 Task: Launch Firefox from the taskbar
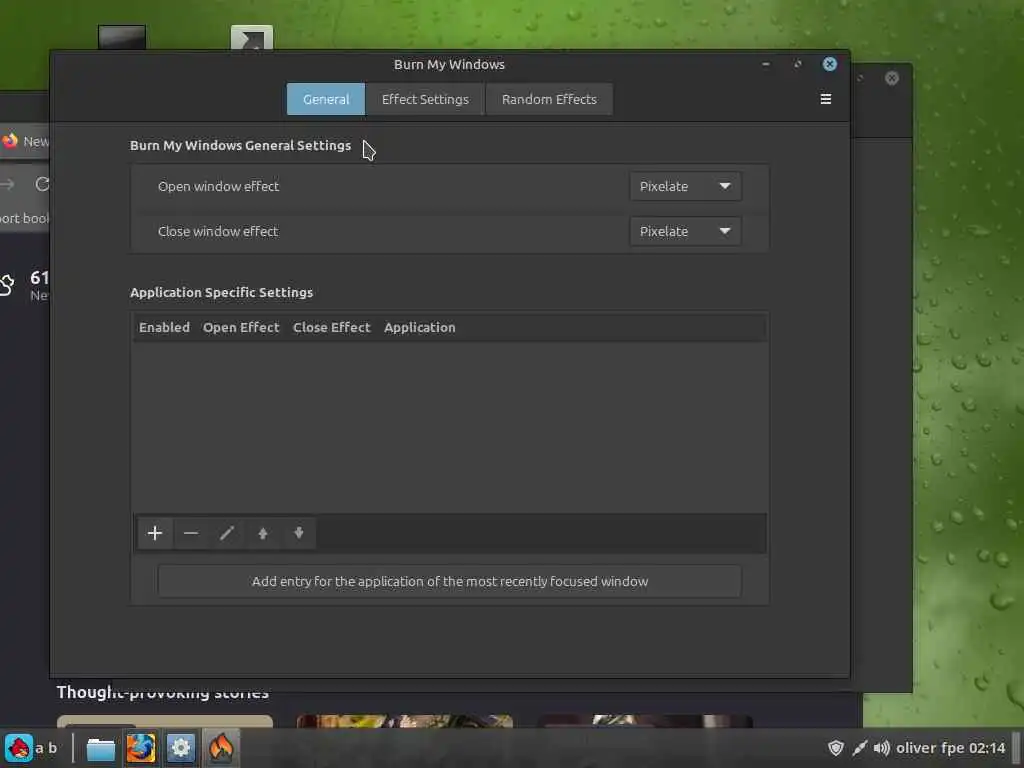pyautogui.click(x=140, y=748)
